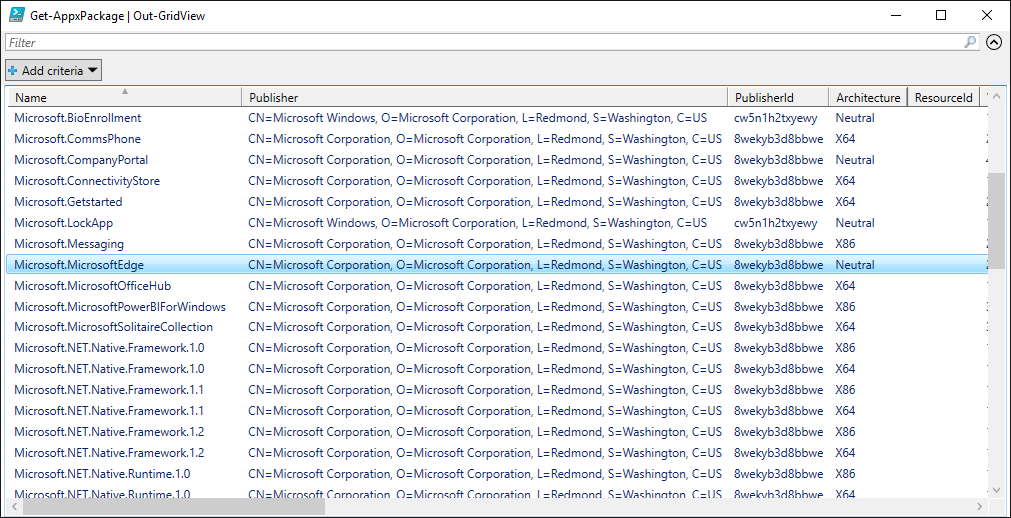Sort by Architecture column header
The height and width of the screenshot is (518, 1011).
point(867,97)
